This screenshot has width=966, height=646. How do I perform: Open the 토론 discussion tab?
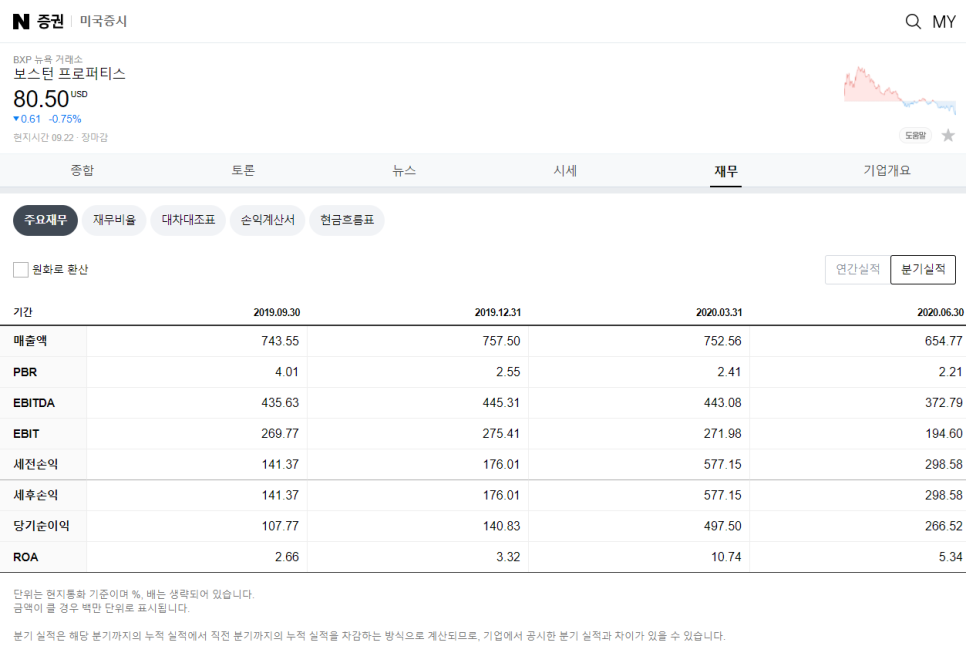pos(243,171)
